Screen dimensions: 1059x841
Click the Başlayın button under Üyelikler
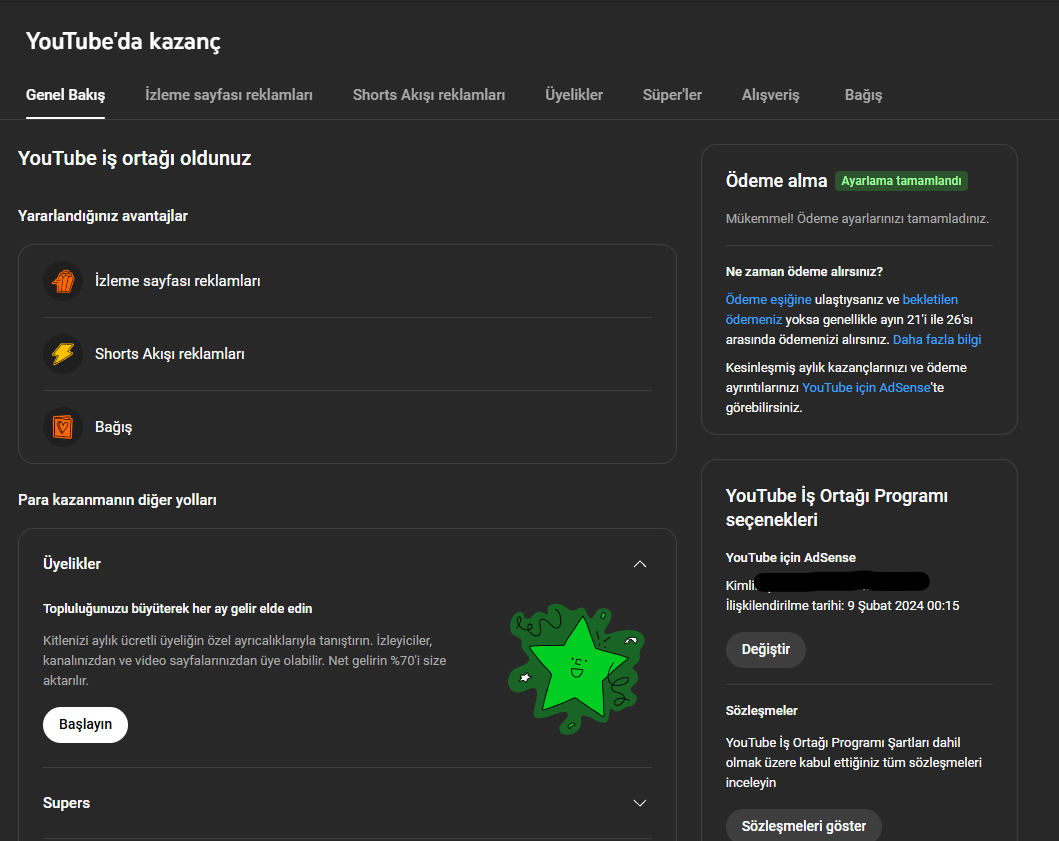click(x=85, y=725)
